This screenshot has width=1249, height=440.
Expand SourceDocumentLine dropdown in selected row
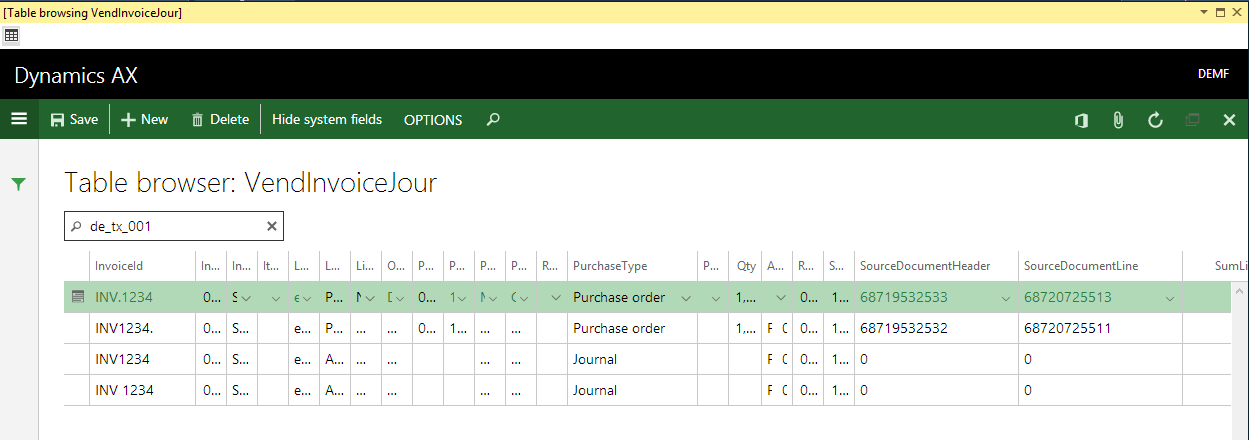pyautogui.click(x=1170, y=298)
